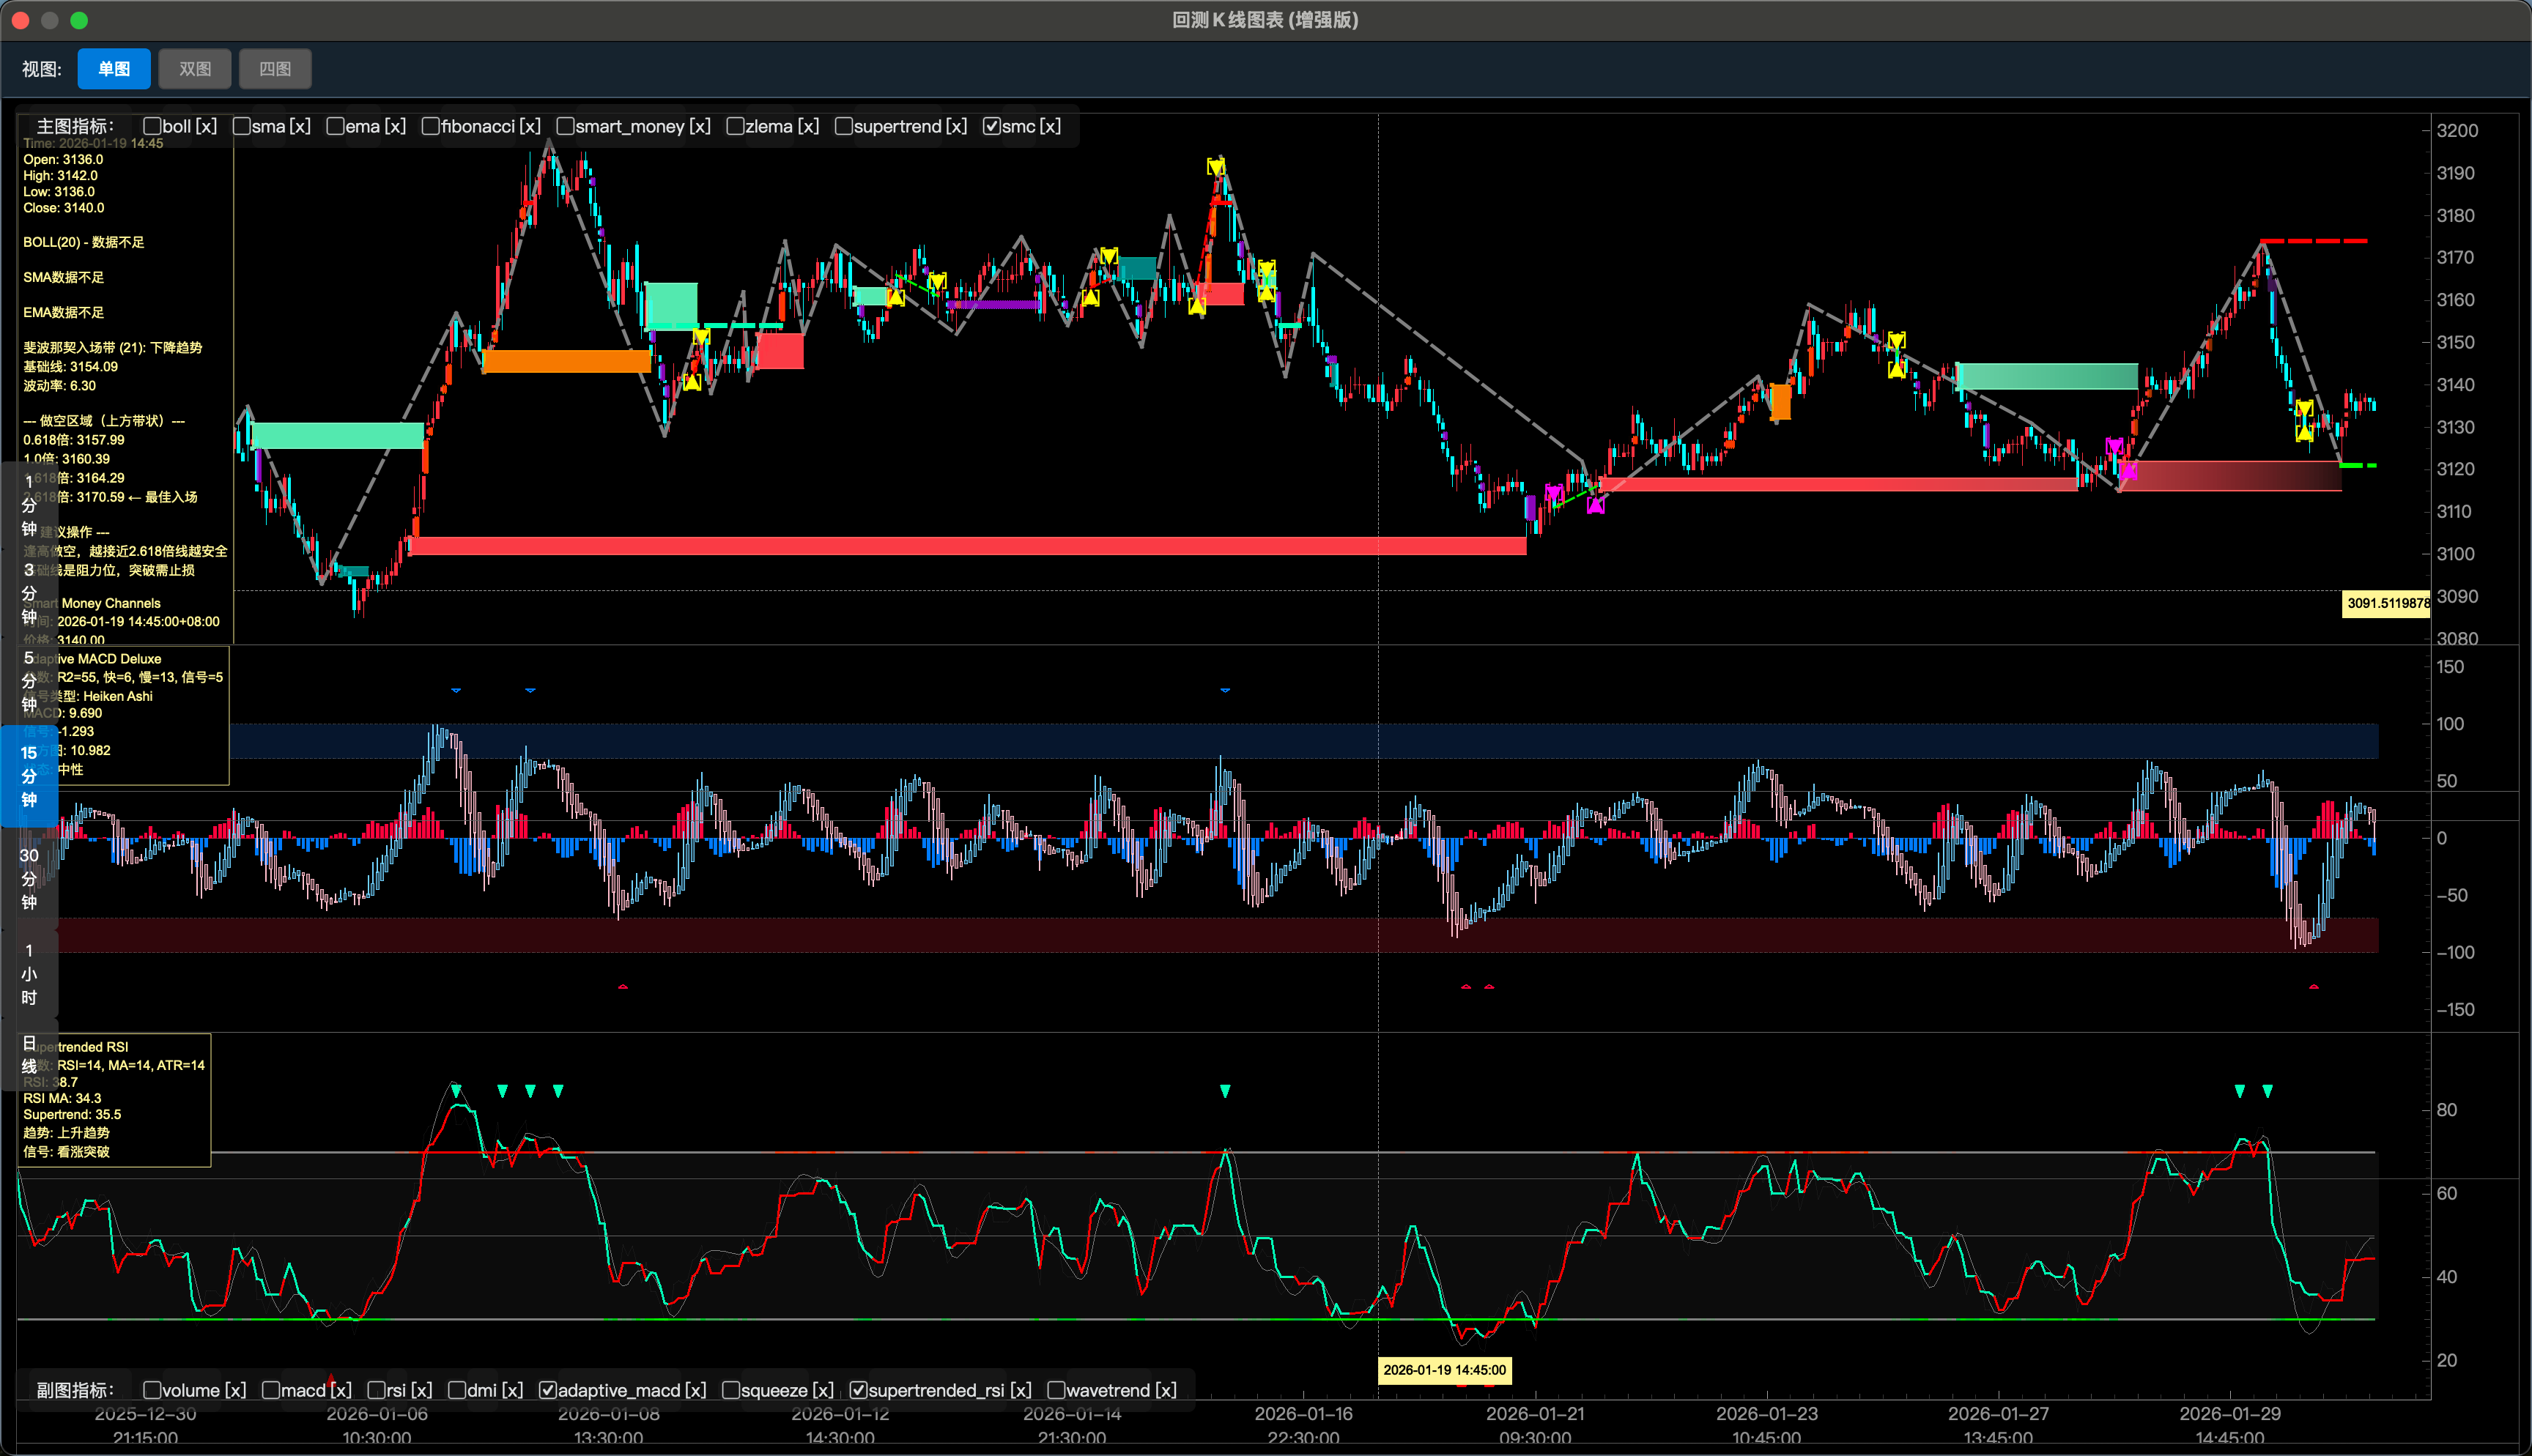
Task: Choose the 日线 daily timeframe
Action: pos(29,1055)
